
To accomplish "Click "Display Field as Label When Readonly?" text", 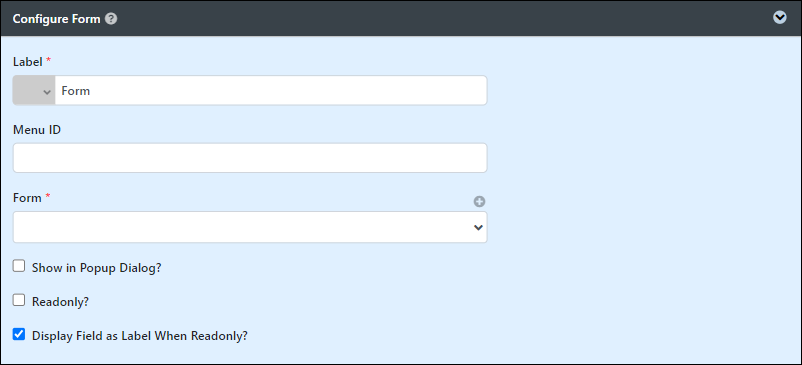I will [x=140, y=336].
